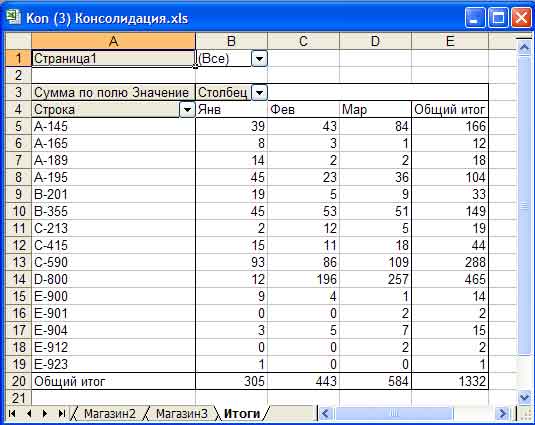This screenshot has height=425, width=535.
Task: Click horizontal scrollbar left arrow
Action: click(x=325, y=414)
